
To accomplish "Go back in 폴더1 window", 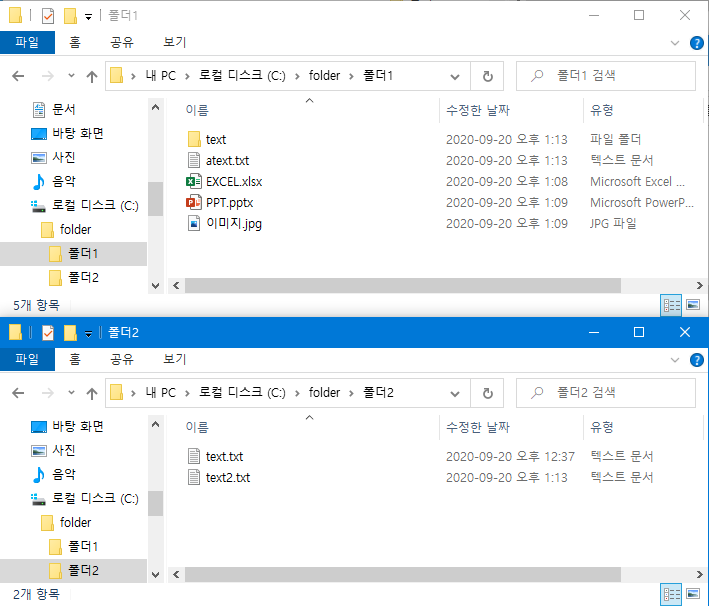I will 18,76.
